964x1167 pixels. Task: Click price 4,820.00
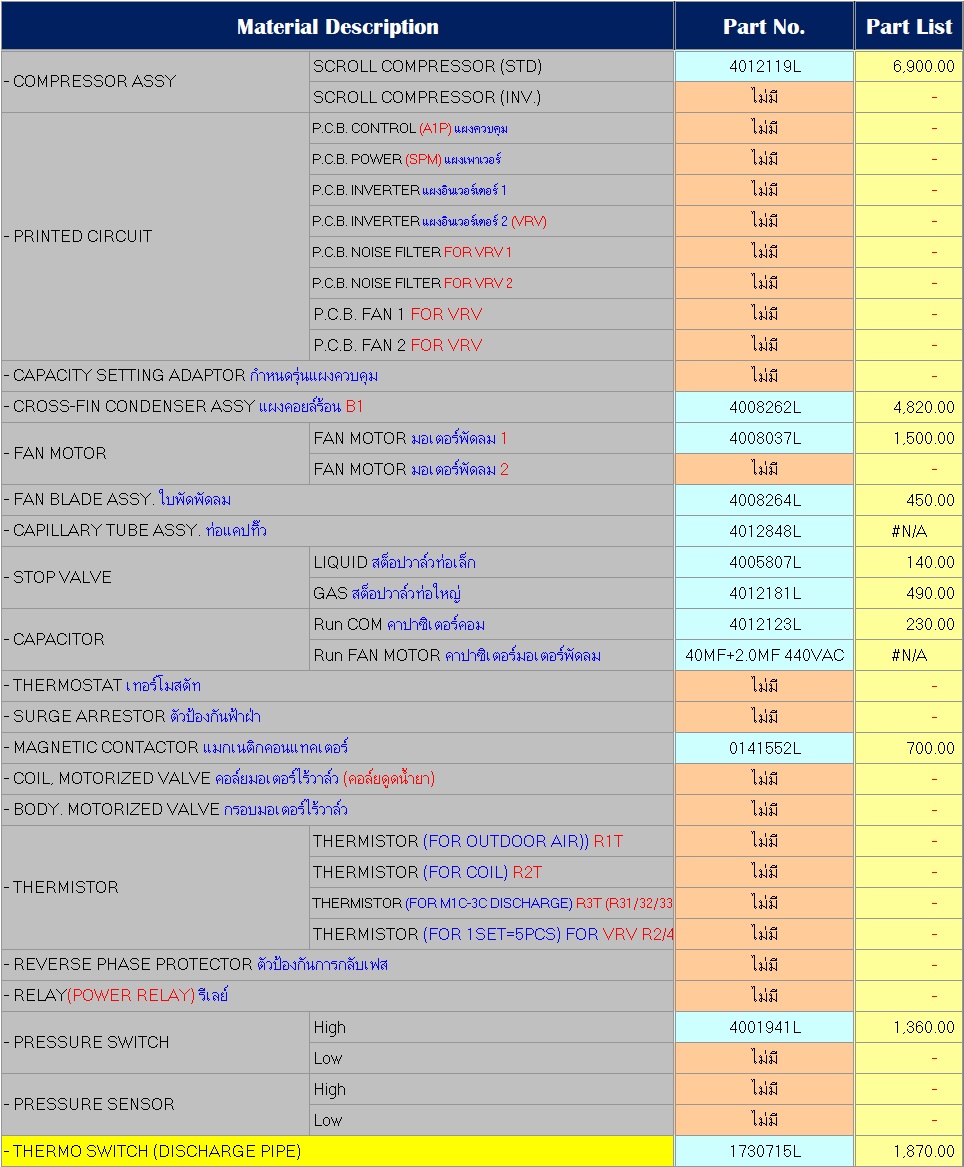(908, 408)
